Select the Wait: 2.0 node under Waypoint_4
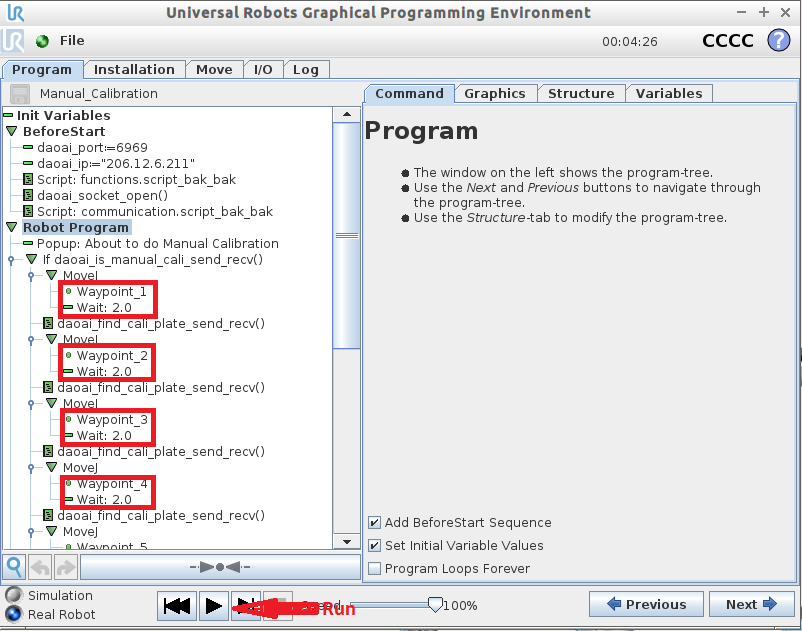This screenshot has width=802, height=631. [98, 500]
